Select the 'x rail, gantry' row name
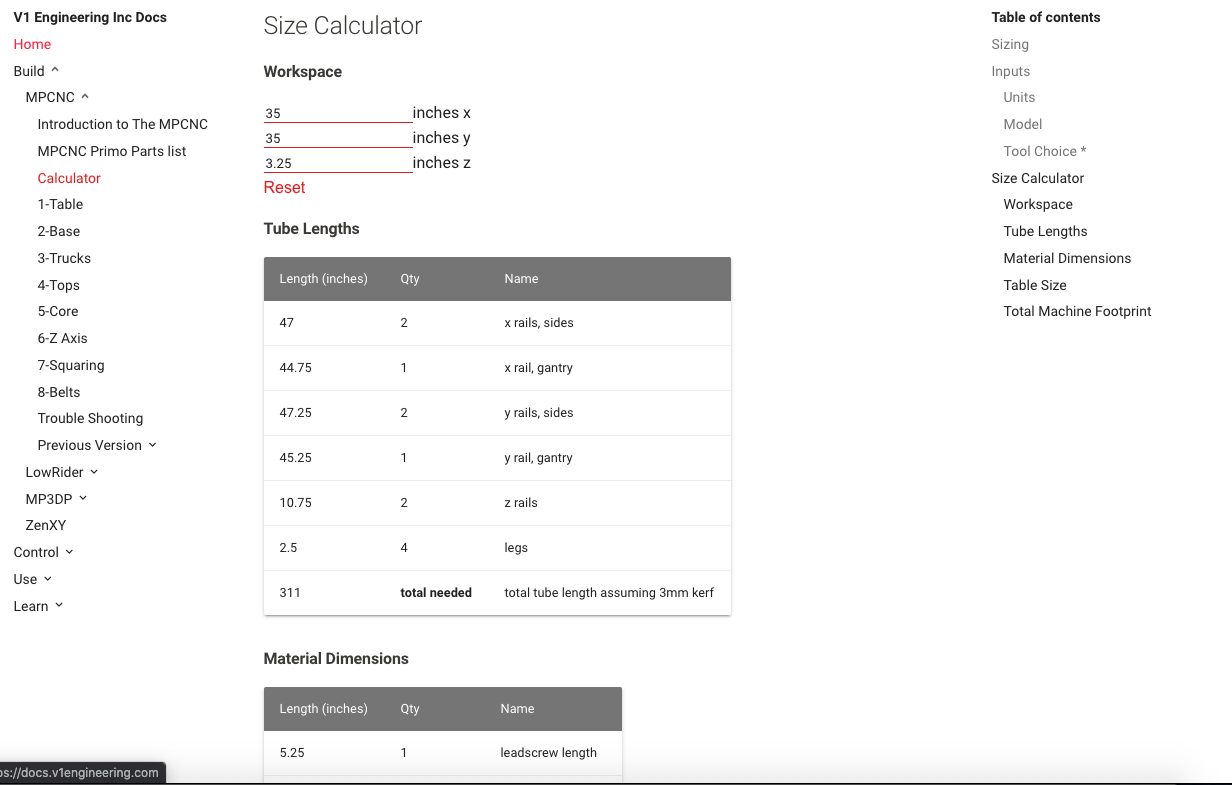Screen dimensions: 1232x785 click(539, 368)
